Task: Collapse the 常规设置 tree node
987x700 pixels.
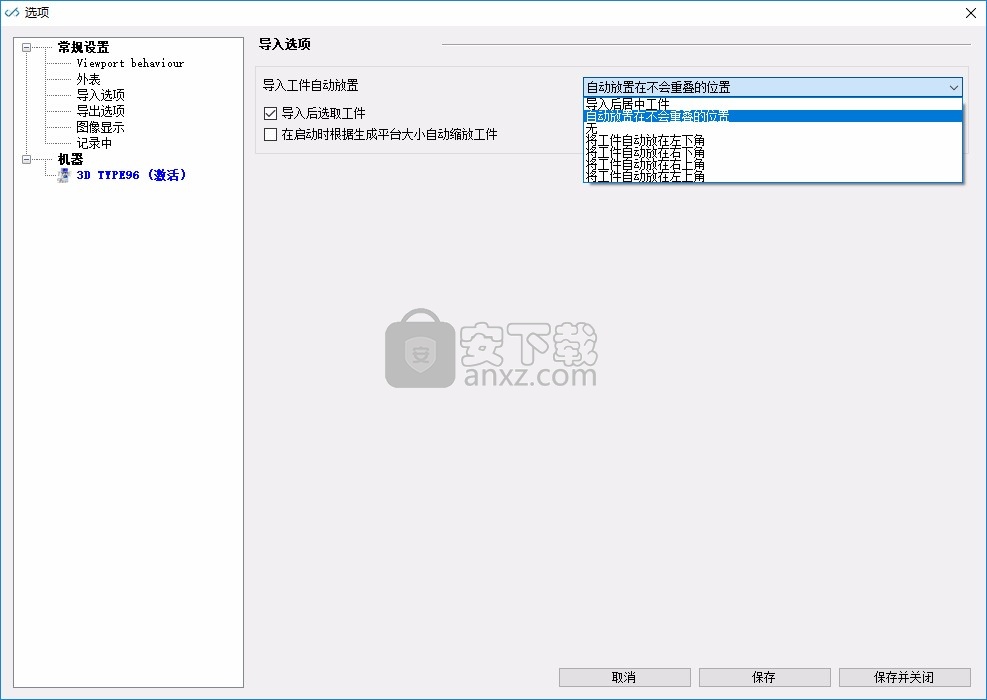Action: 26,47
